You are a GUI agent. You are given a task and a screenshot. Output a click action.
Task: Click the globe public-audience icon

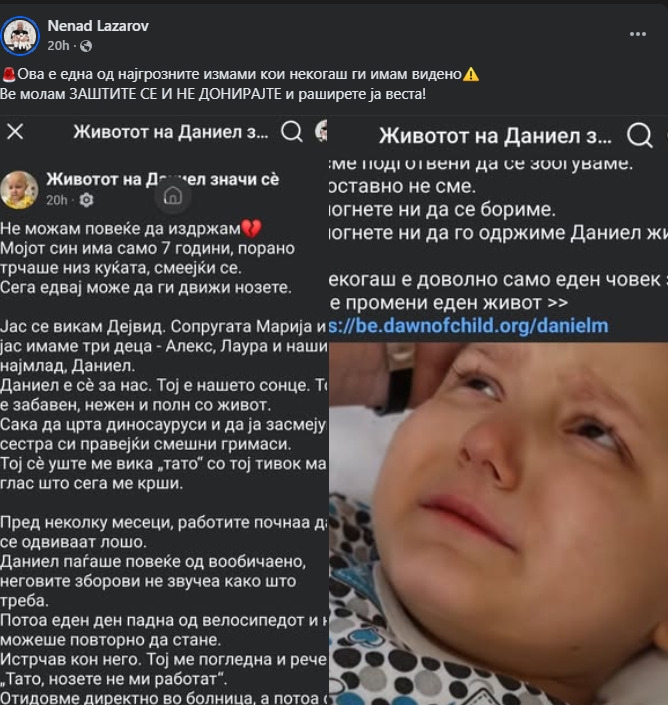[86, 46]
